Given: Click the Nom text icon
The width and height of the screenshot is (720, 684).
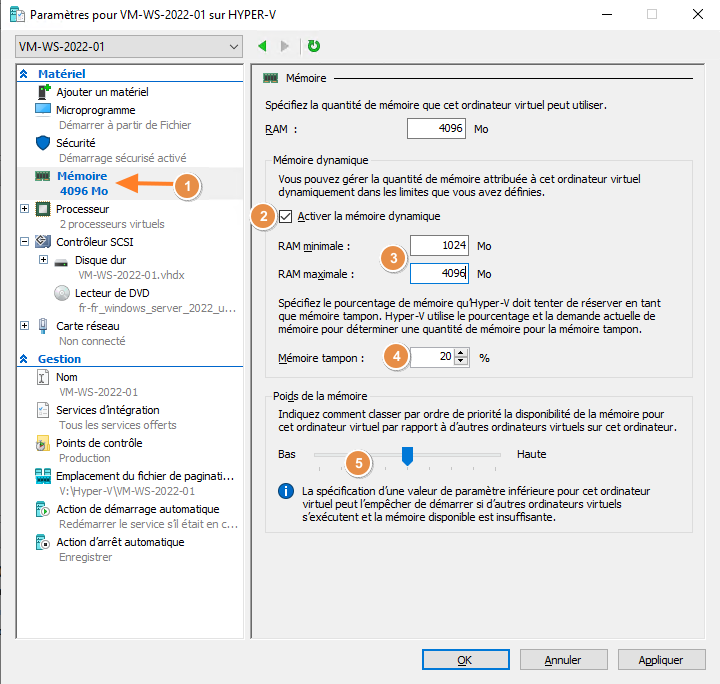Looking at the screenshot, I should pos(43,377).
